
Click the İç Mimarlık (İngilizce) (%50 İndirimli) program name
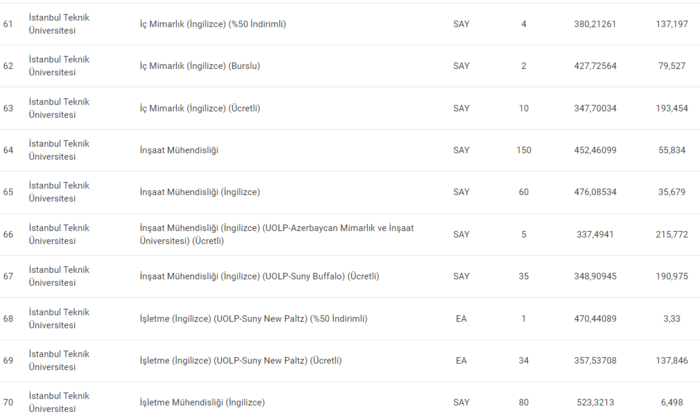click(x=212, y=24)
